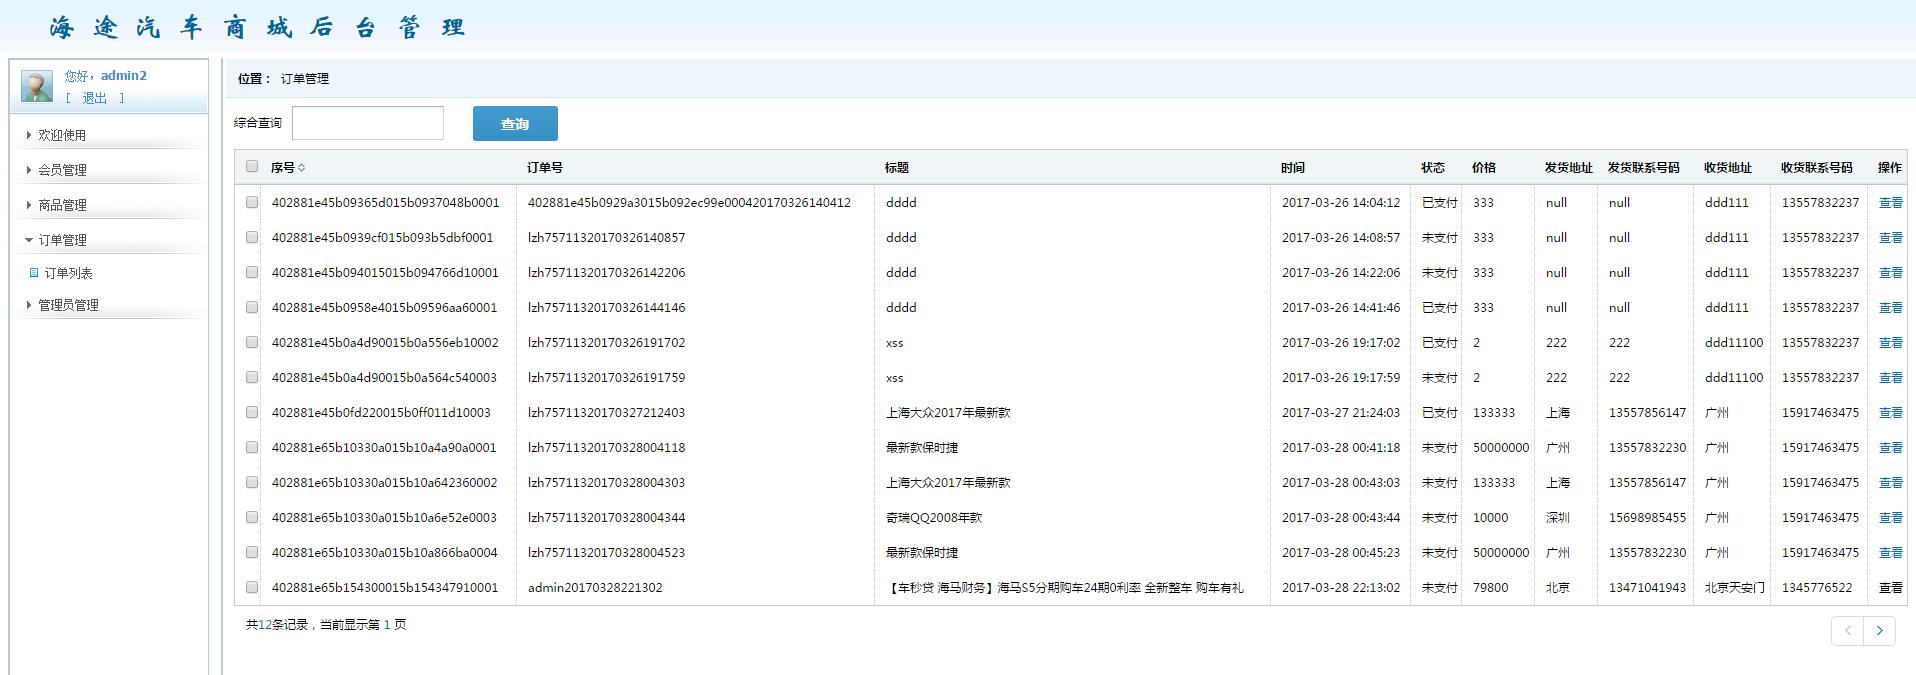
Task: Collapse the 订单管理 sidebar section
Action: [x=62, y=240]
